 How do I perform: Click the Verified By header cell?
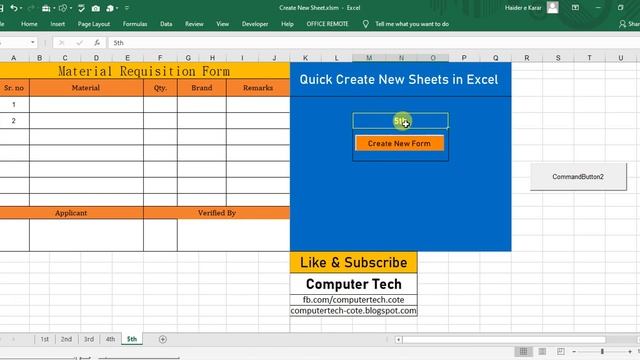217,213
